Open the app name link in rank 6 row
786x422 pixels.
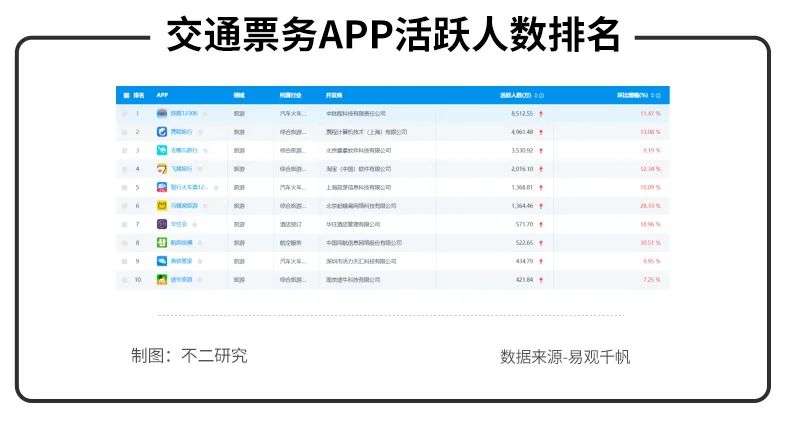point(184,205)
